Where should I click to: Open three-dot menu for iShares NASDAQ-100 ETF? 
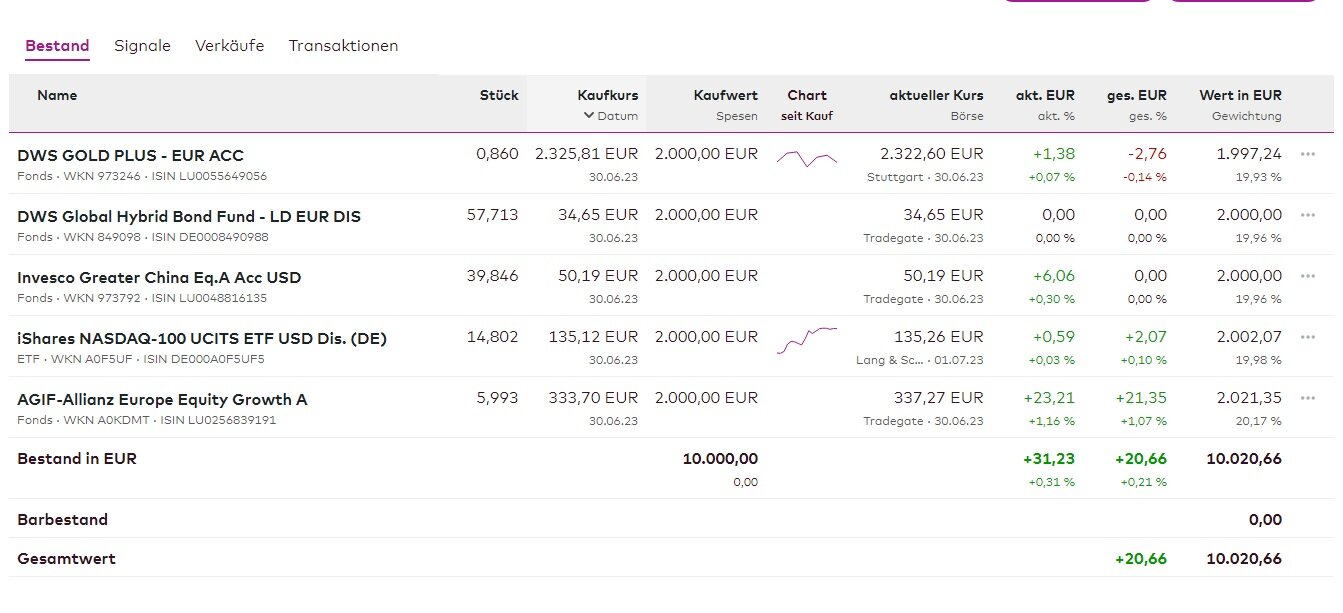click(1307, 337)
